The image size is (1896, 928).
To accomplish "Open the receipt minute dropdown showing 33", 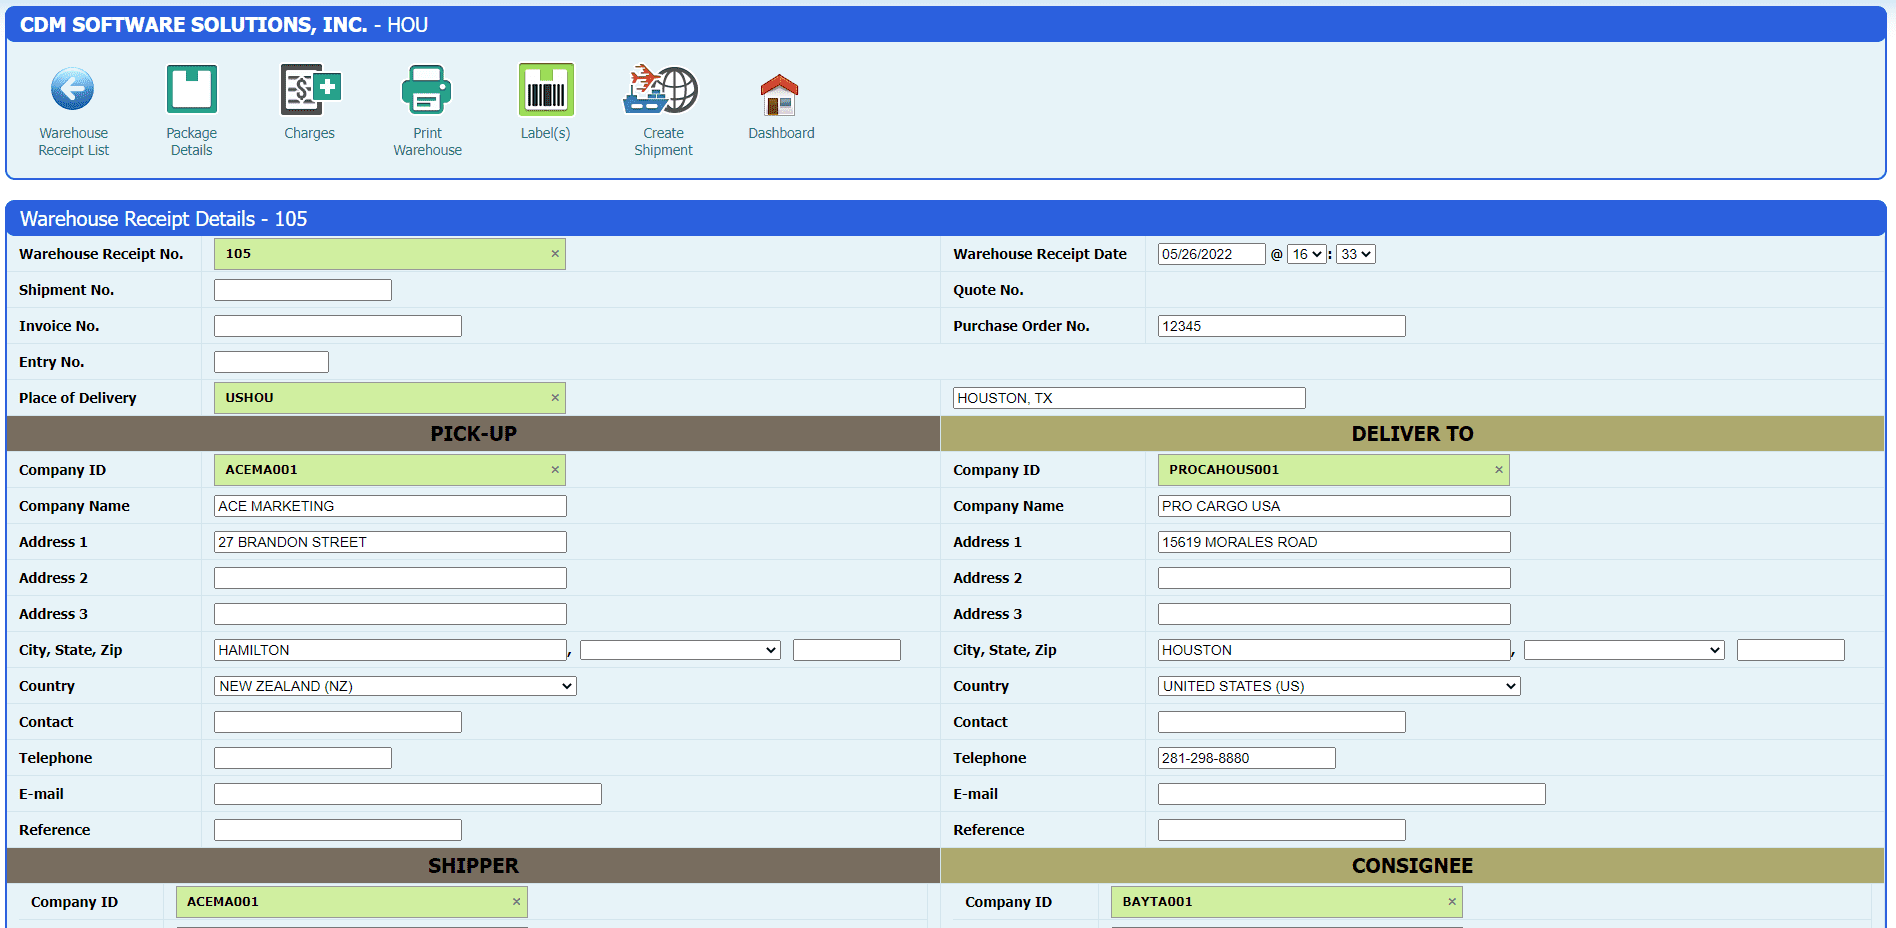I will (1356, 254).
